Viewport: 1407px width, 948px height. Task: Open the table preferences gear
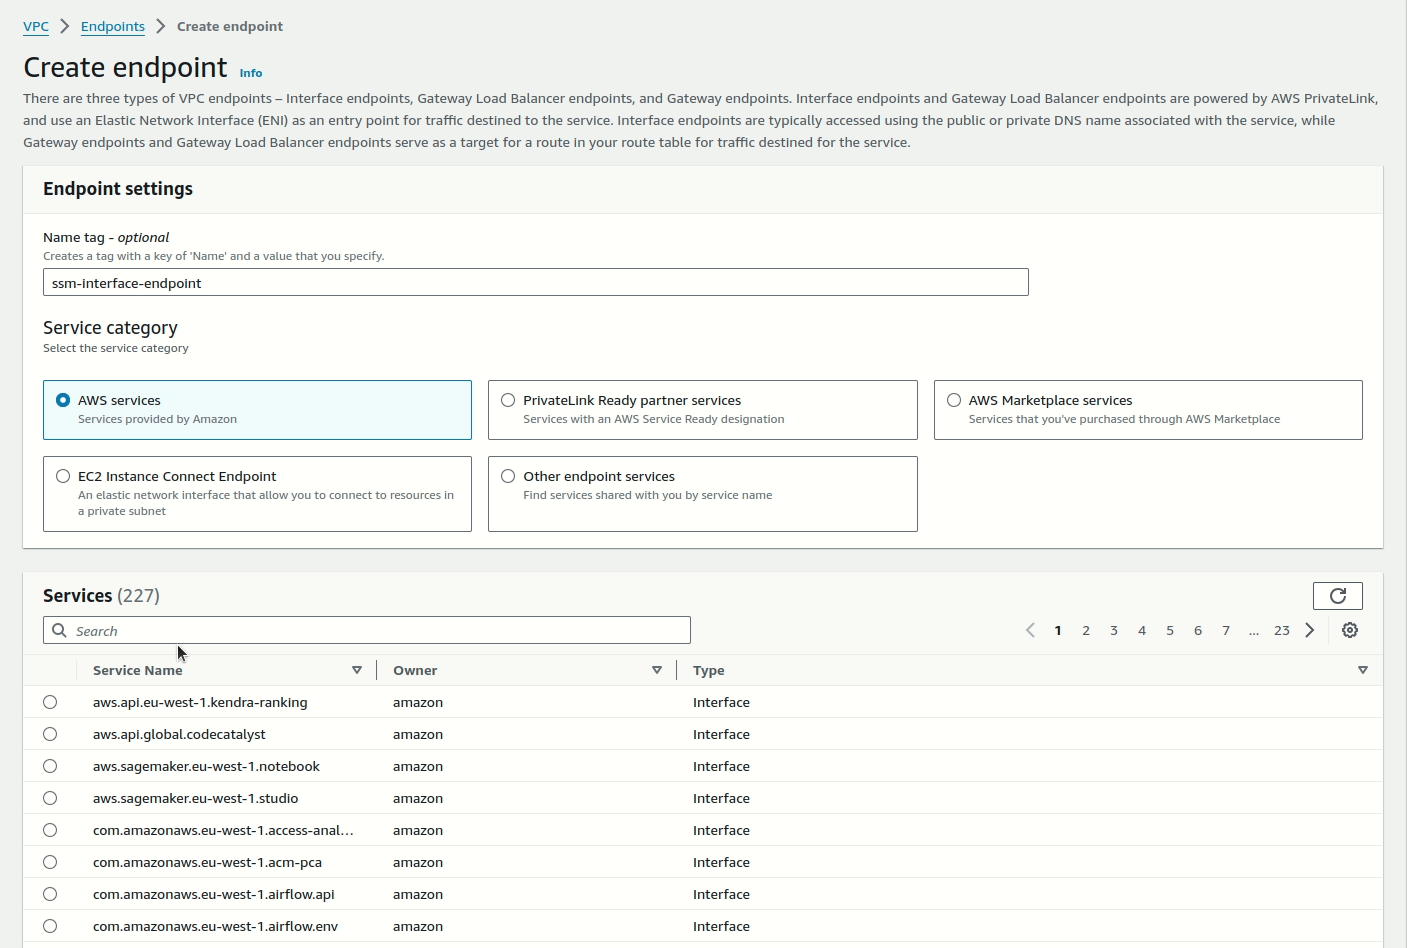point(1350,630)
